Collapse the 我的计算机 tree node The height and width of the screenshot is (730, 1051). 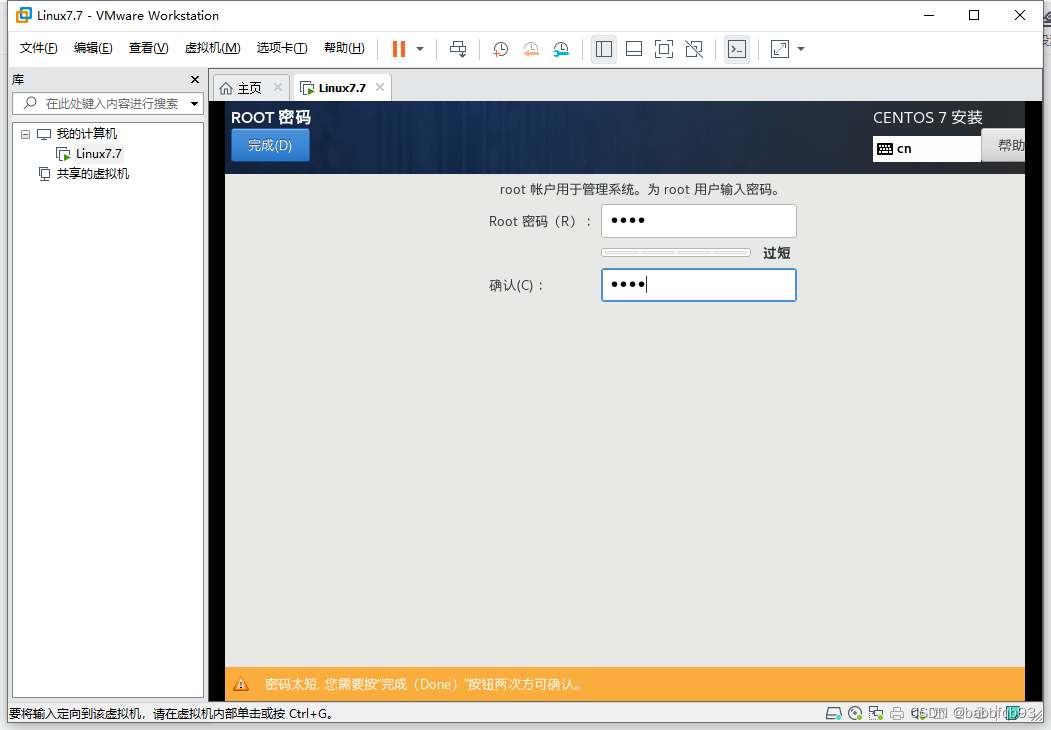(x=25, y=134)
